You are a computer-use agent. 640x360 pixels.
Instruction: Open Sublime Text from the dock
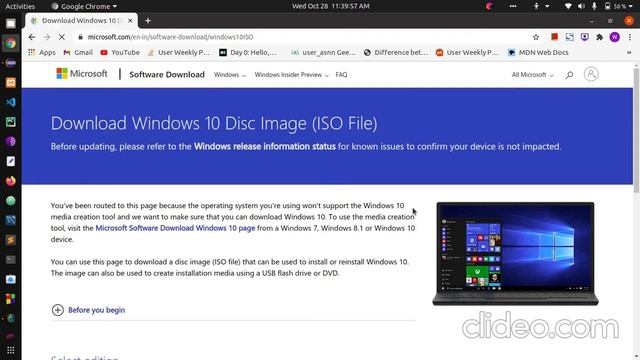coord(11,240)
